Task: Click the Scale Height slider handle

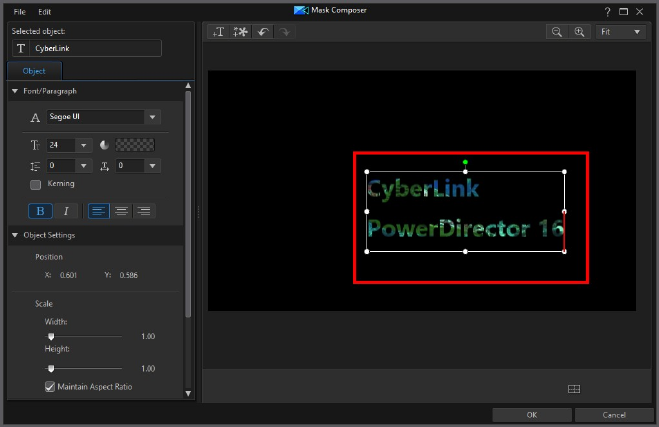Action: (x=51, y=369)
